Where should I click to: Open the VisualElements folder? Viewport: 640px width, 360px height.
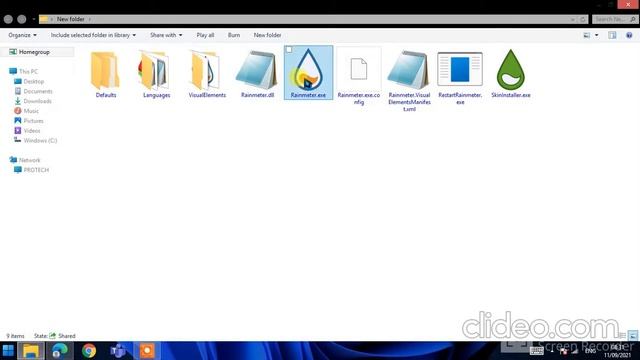[207, 75]
